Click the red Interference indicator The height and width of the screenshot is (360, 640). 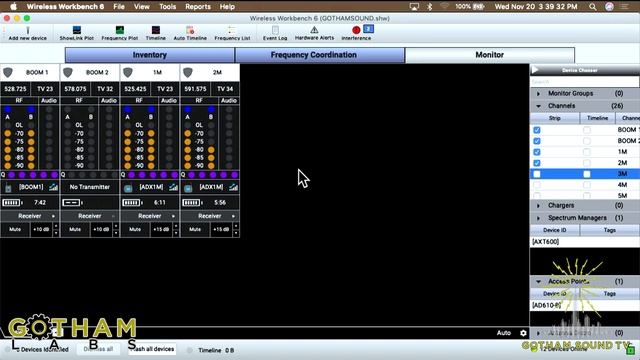click(x=356, y=30)
